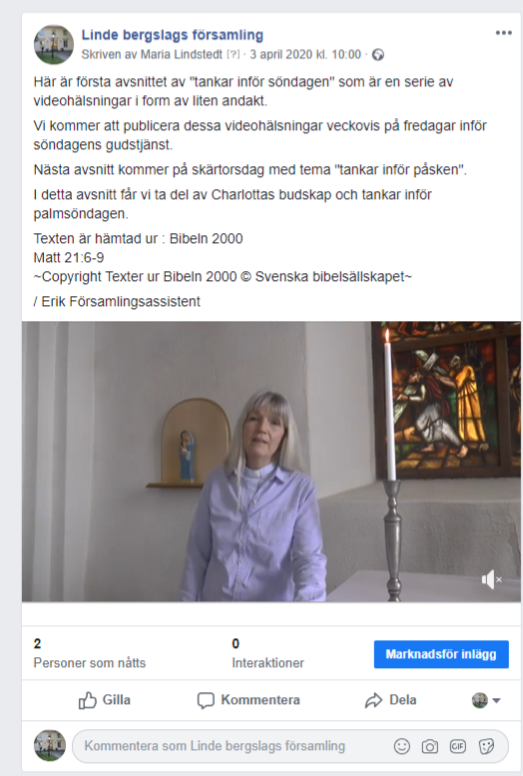Insert a GIF in the comment
Screen dimensions: 523x776
(458, 746)
